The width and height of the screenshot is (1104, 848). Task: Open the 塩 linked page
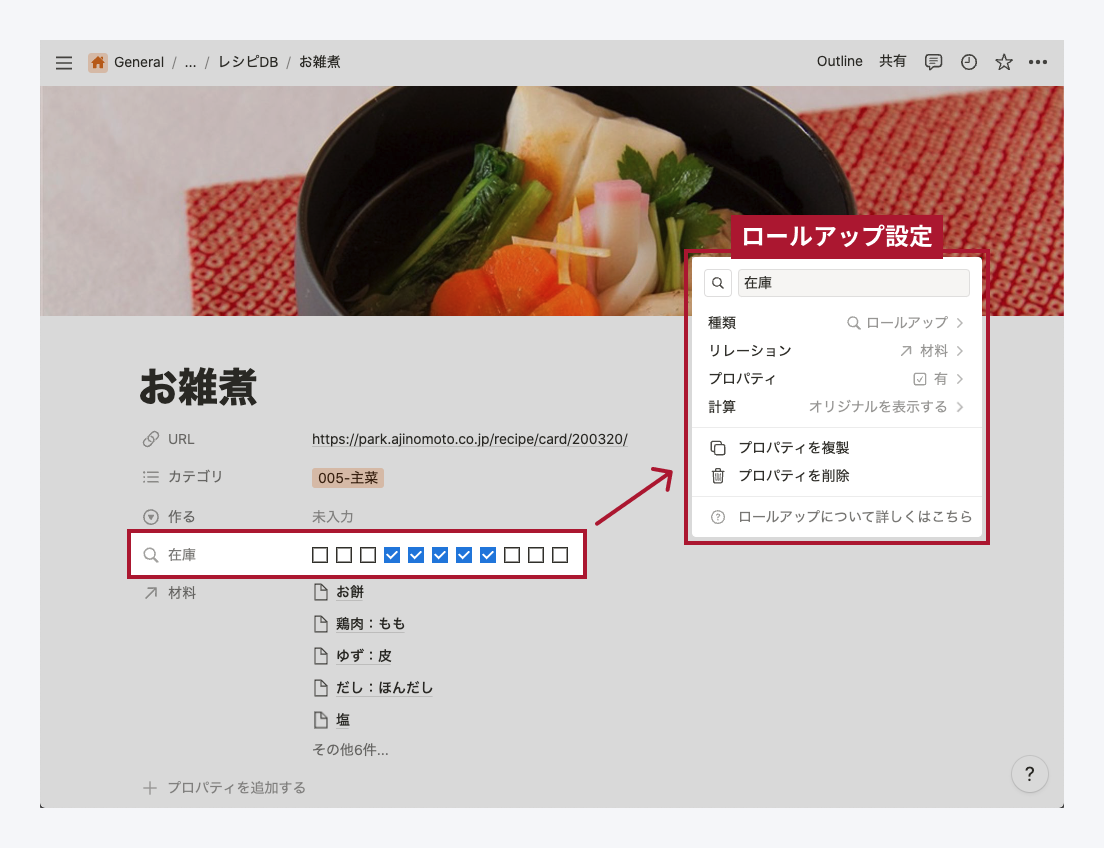343,719
